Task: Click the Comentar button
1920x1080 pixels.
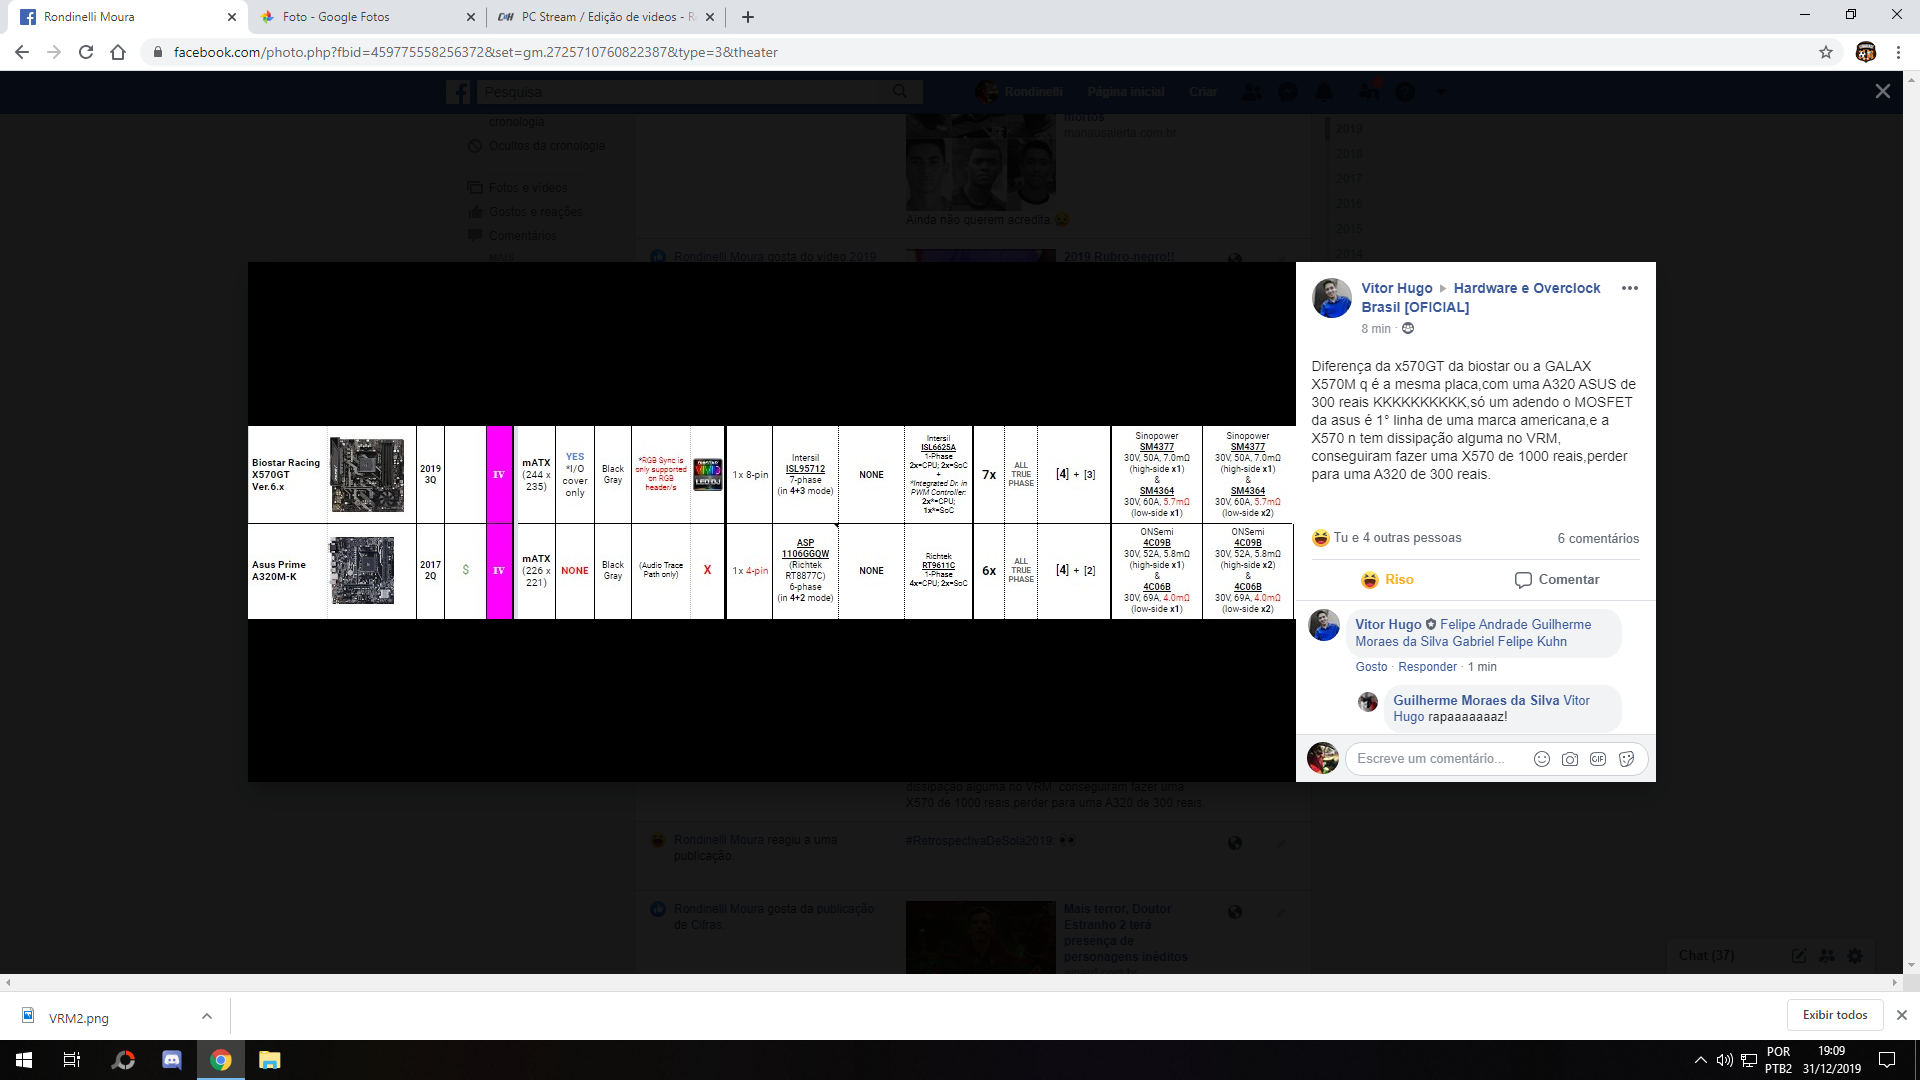Action: pos(1557,580)
